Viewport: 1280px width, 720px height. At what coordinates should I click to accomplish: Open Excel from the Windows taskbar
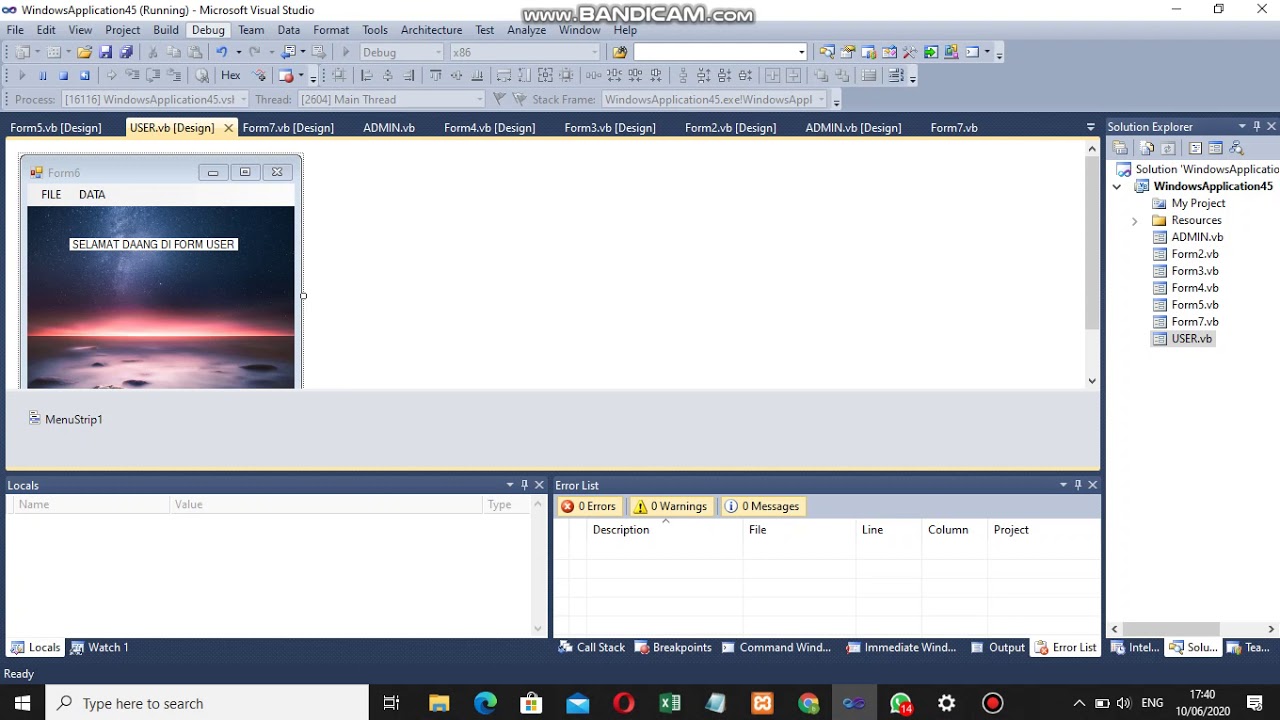tap(670, 703)
